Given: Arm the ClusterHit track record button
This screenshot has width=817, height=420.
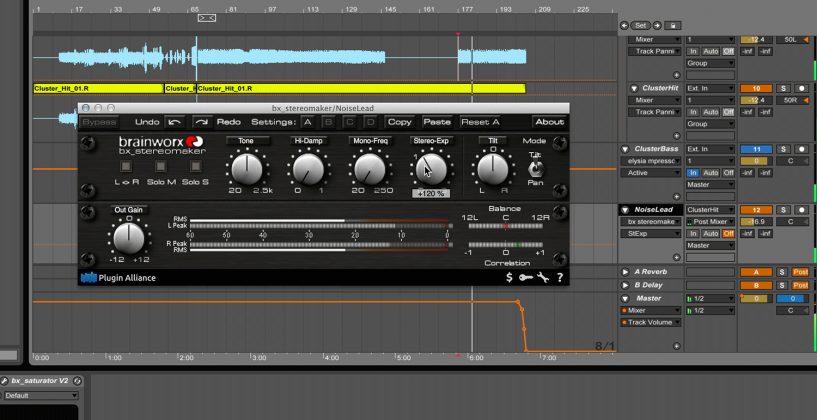Looking at the screenshot, I should point(801,88).
